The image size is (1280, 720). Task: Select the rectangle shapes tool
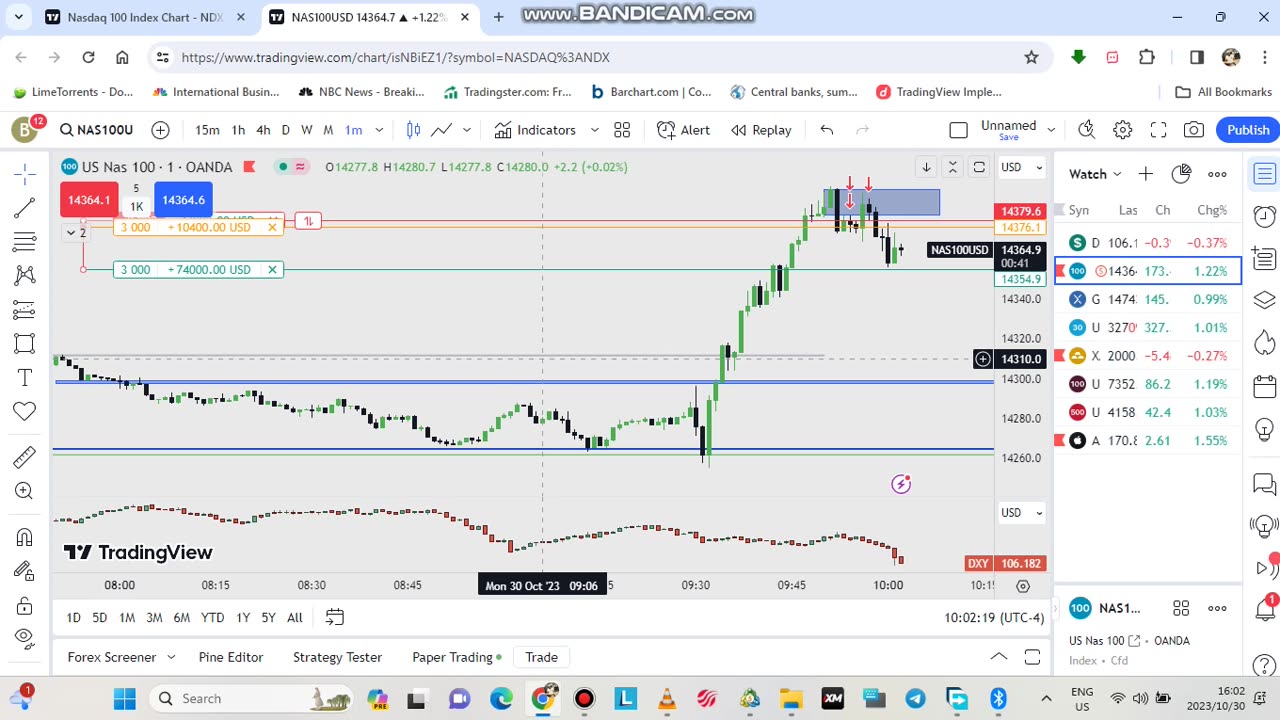coord(25,344)
